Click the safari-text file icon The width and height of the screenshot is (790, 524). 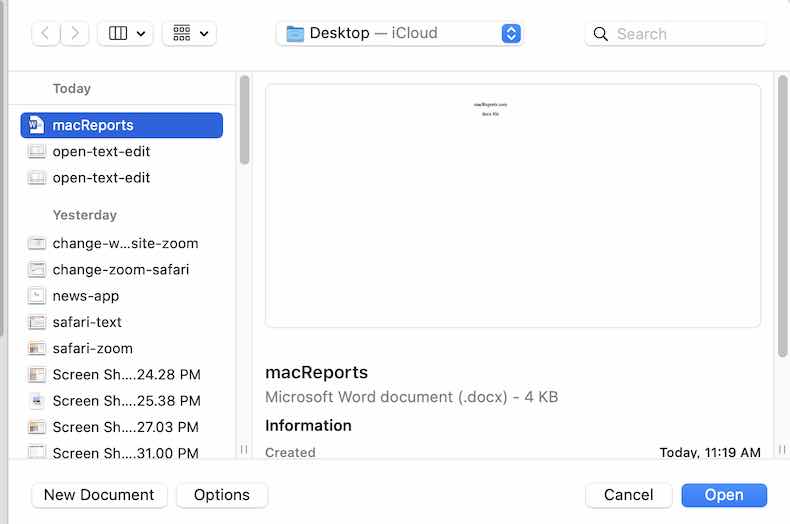click(x=36, y=322)
